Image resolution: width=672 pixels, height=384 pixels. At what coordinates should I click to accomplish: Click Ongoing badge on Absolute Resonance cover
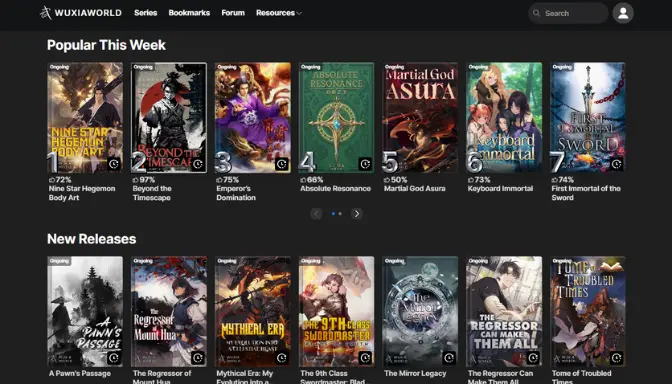click(310, 67)
